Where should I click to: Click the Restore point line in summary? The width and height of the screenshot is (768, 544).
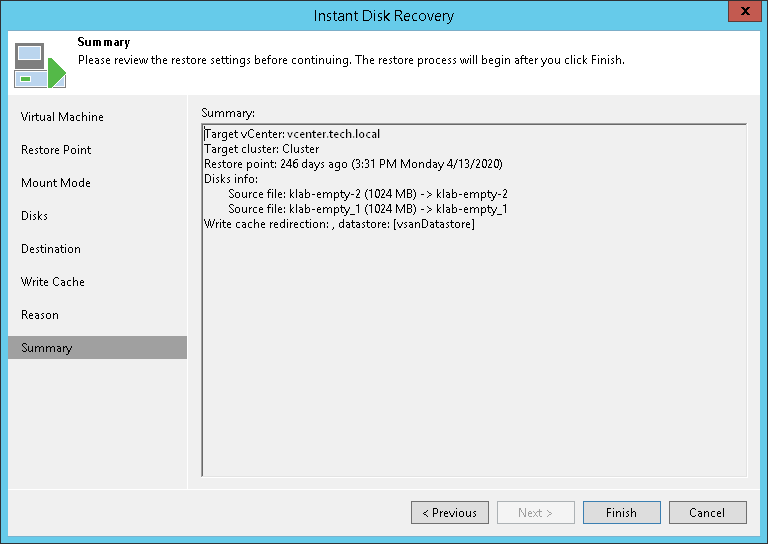pos(353,164)
